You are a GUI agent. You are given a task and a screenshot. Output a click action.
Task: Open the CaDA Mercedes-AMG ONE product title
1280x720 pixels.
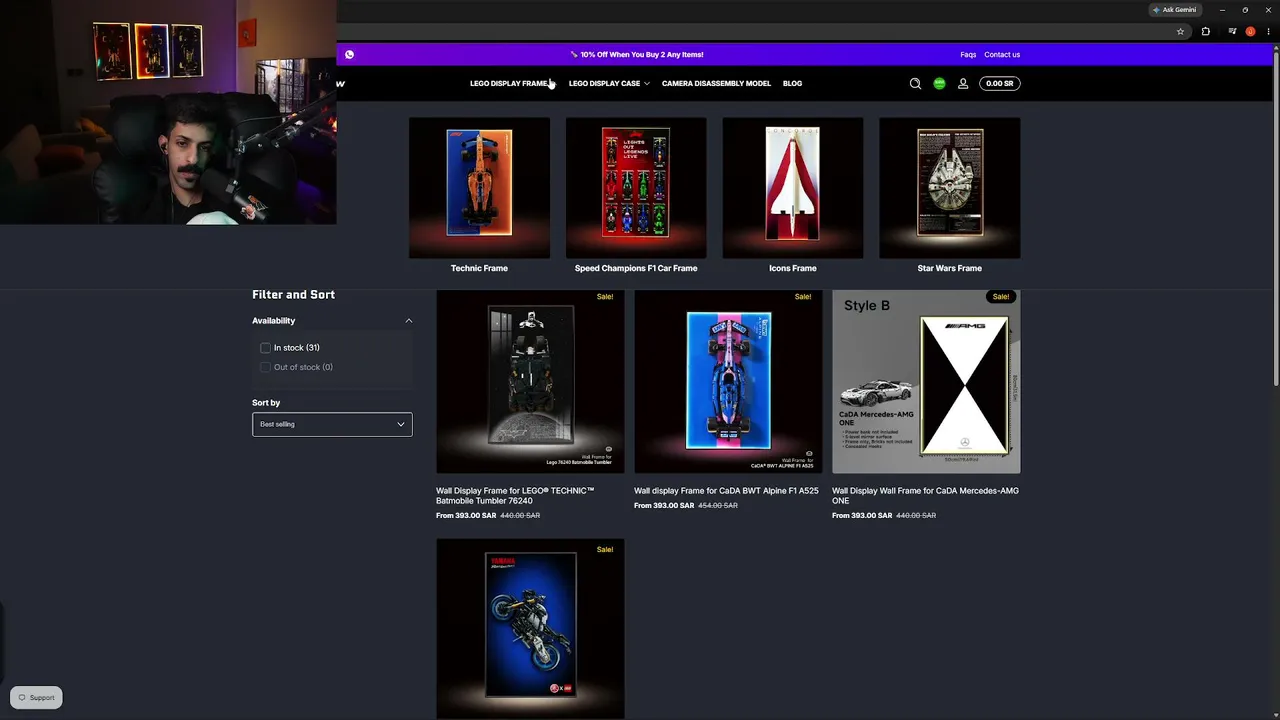pyautogui.click(x=925, y=496)
